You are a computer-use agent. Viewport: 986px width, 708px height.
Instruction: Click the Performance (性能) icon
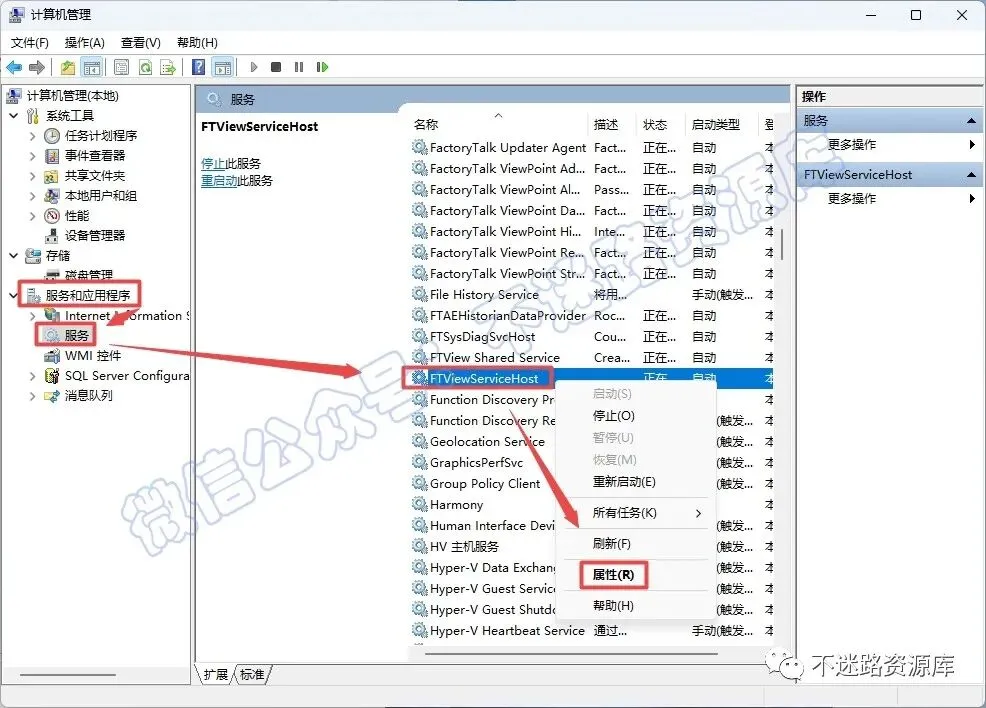(x=52, y=216)
